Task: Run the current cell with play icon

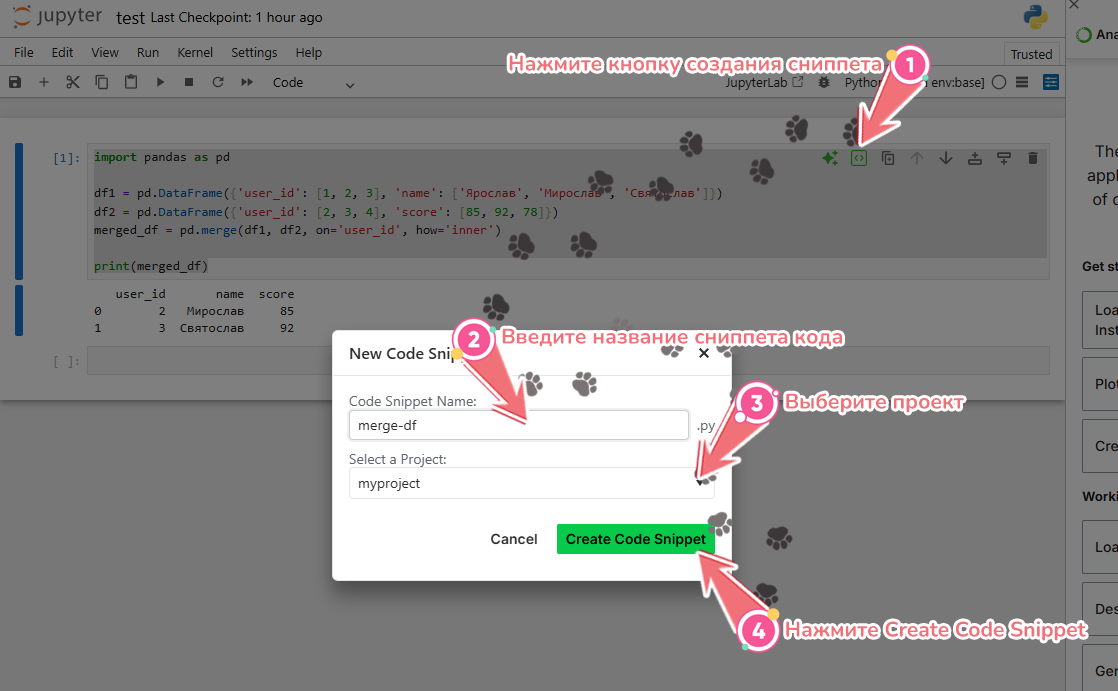Action: (159, 83)
